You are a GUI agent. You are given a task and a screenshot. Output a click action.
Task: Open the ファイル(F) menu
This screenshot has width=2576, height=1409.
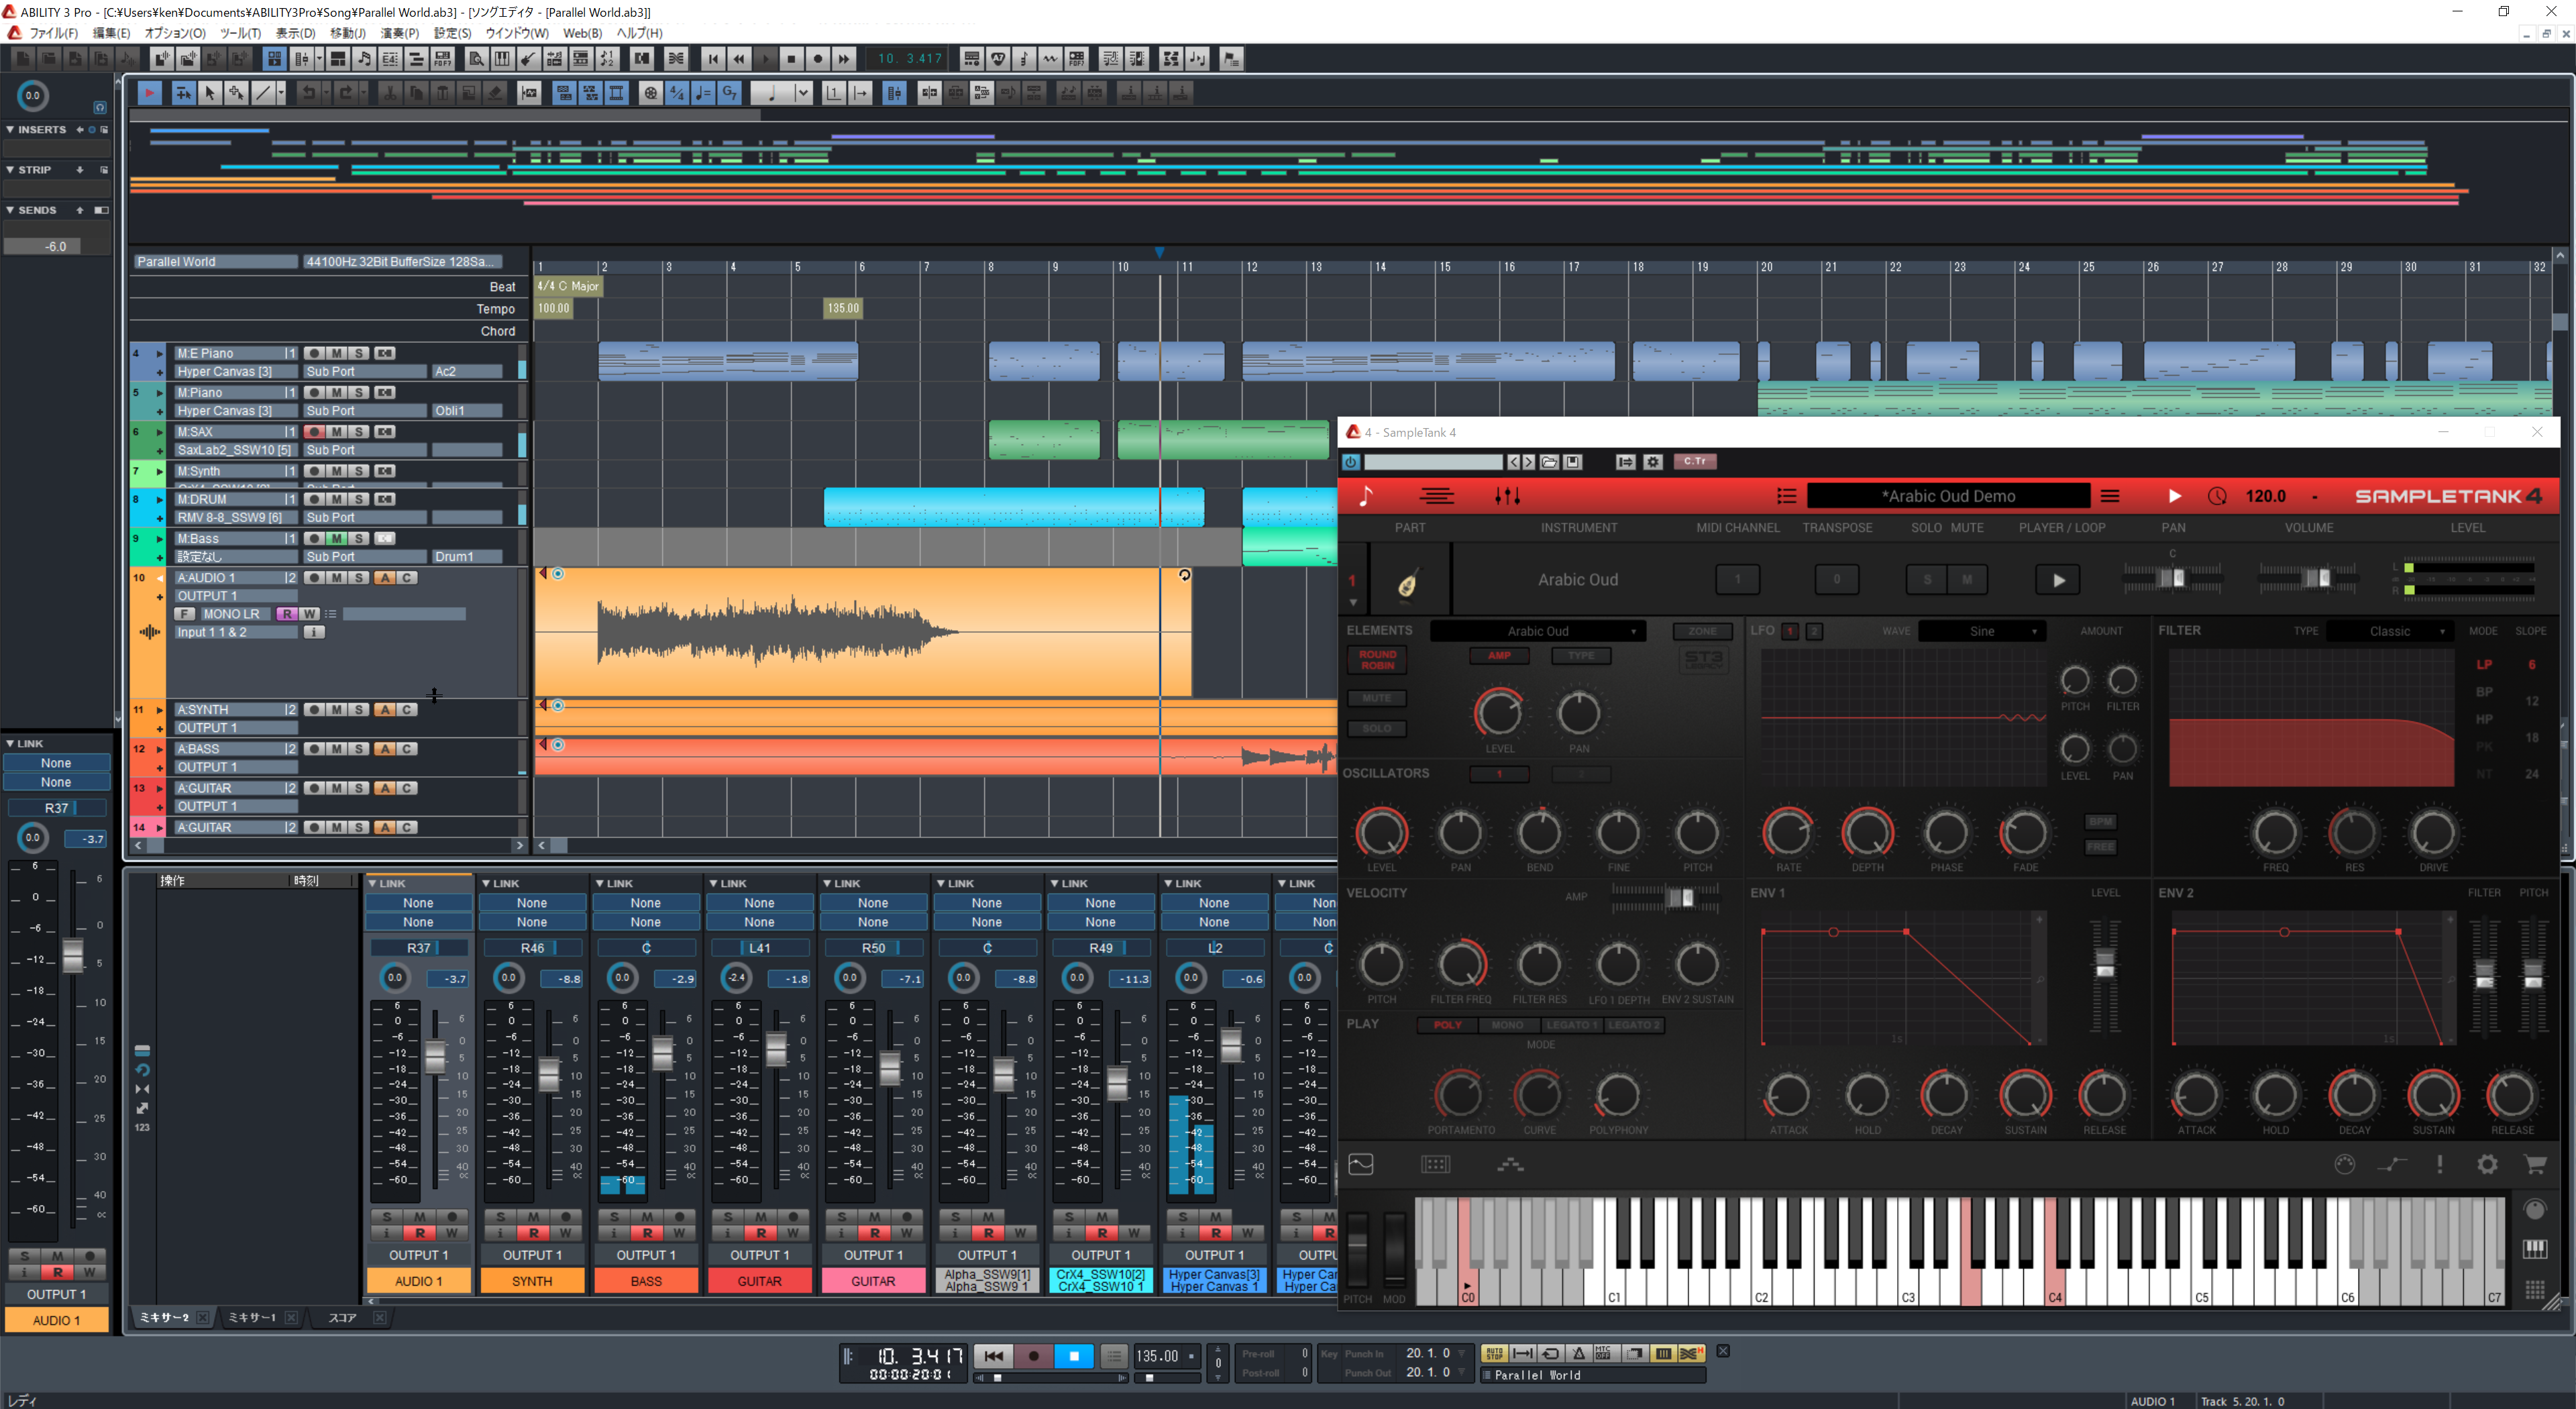click(54, 33)
